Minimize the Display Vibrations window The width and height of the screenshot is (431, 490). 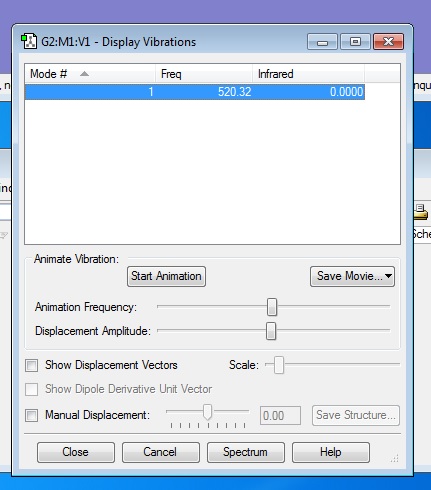[322, 42]
